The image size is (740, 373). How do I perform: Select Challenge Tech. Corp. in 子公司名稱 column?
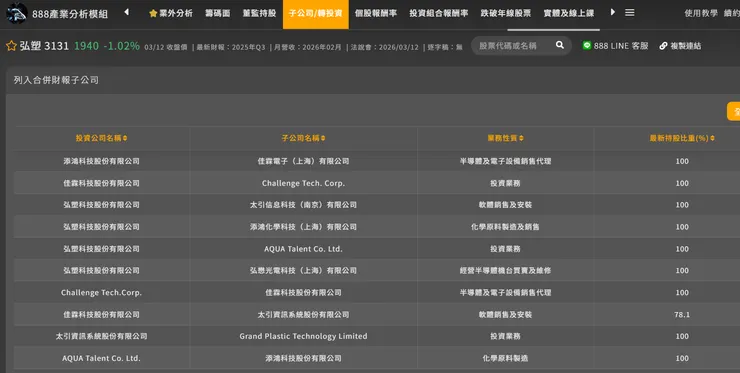[303, 183]
